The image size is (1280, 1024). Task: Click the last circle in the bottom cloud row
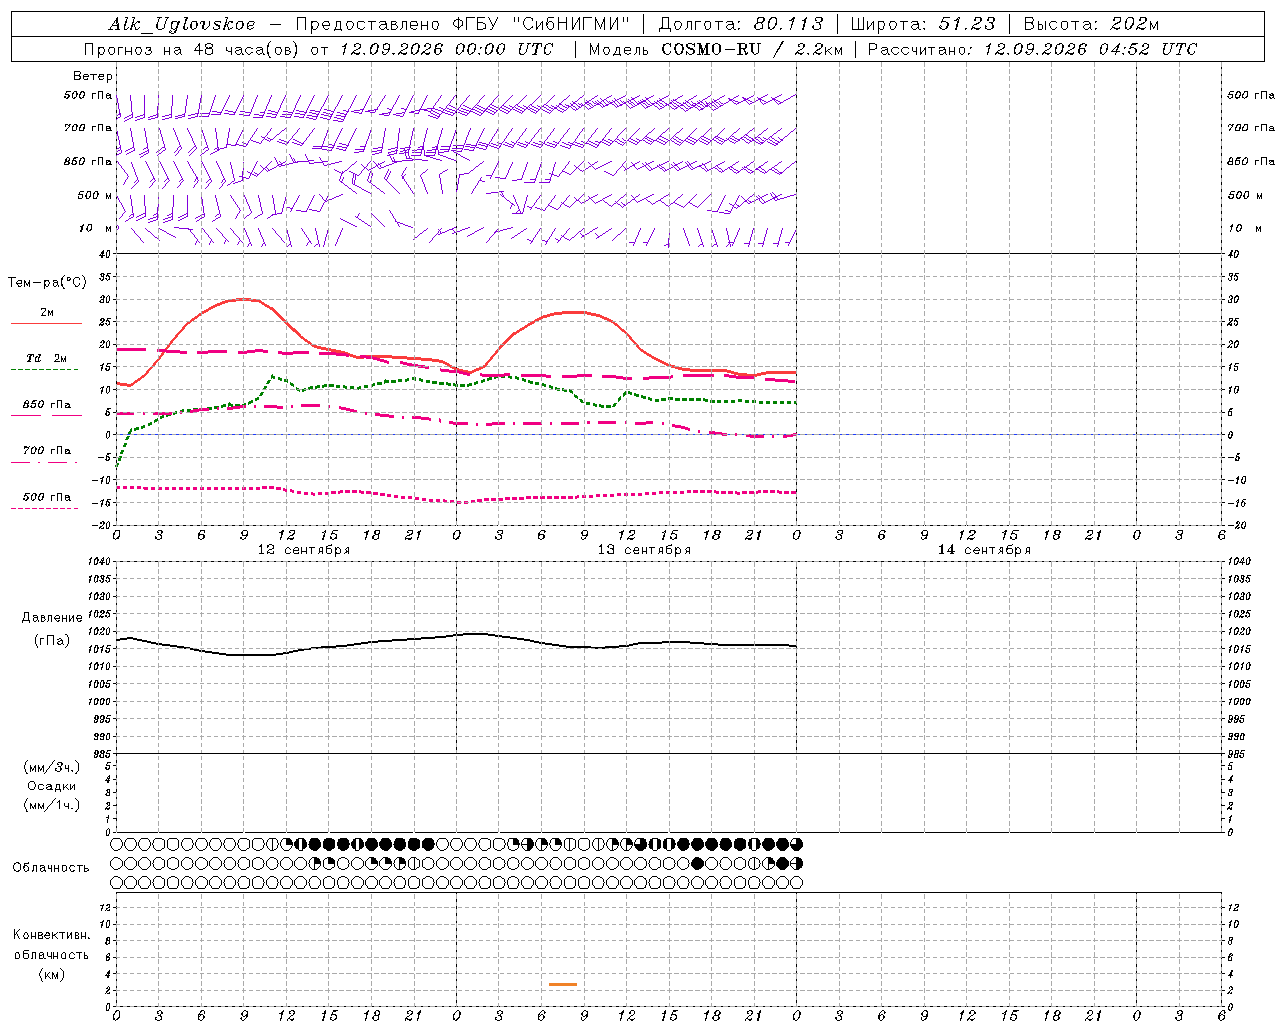(x=796, y=883)
